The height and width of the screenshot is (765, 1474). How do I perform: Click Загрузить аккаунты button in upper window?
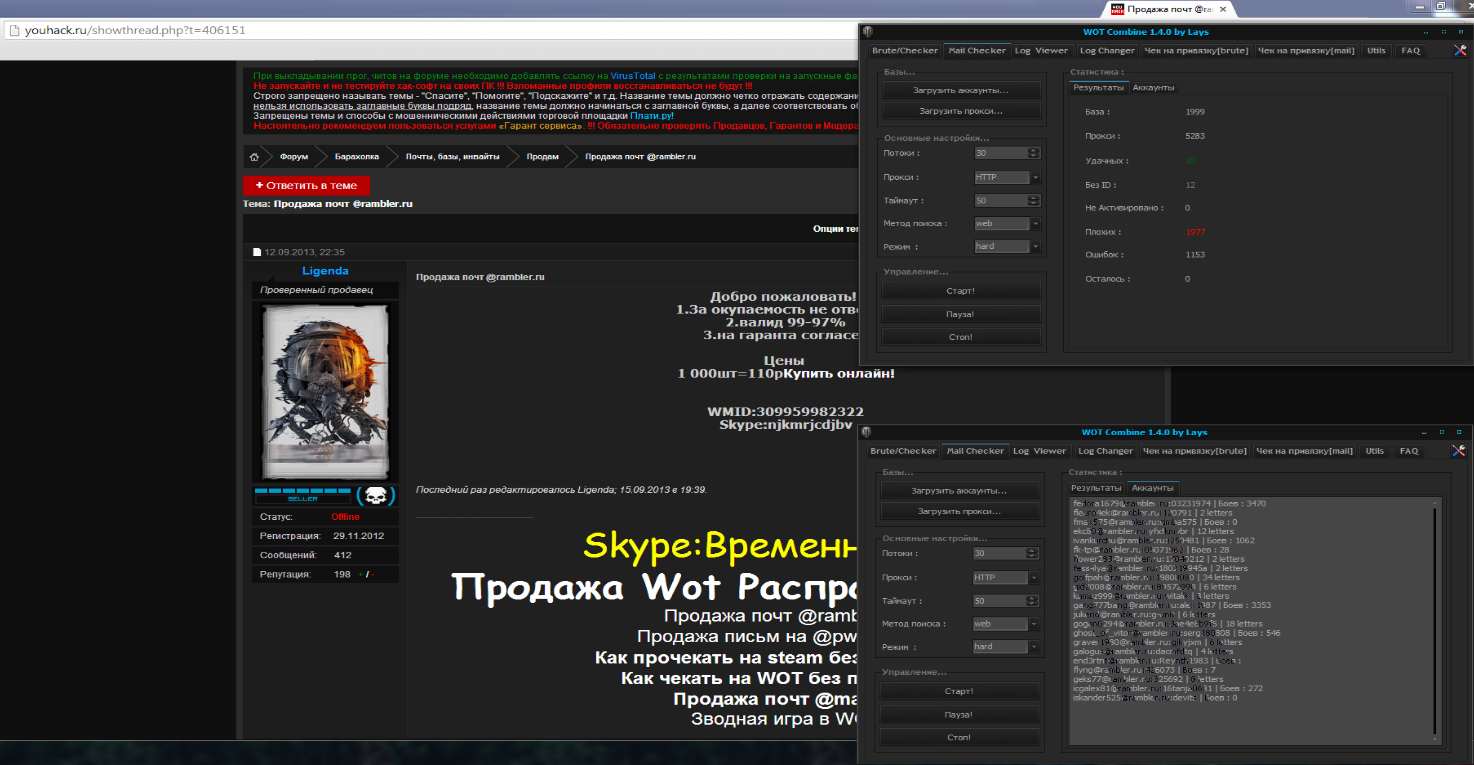pos(961,90)
